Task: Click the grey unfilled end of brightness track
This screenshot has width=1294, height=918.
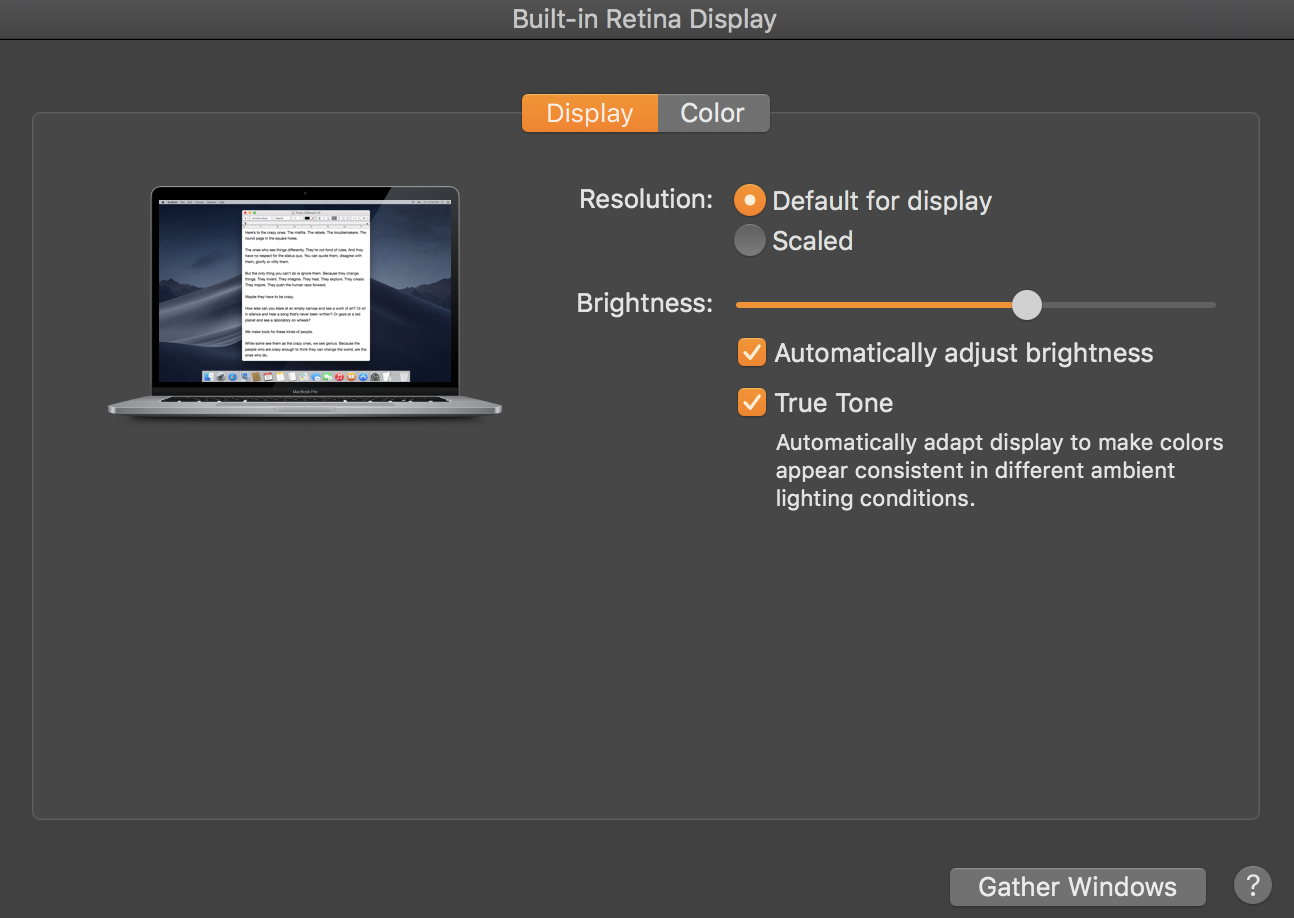Action: (1130, 305)
